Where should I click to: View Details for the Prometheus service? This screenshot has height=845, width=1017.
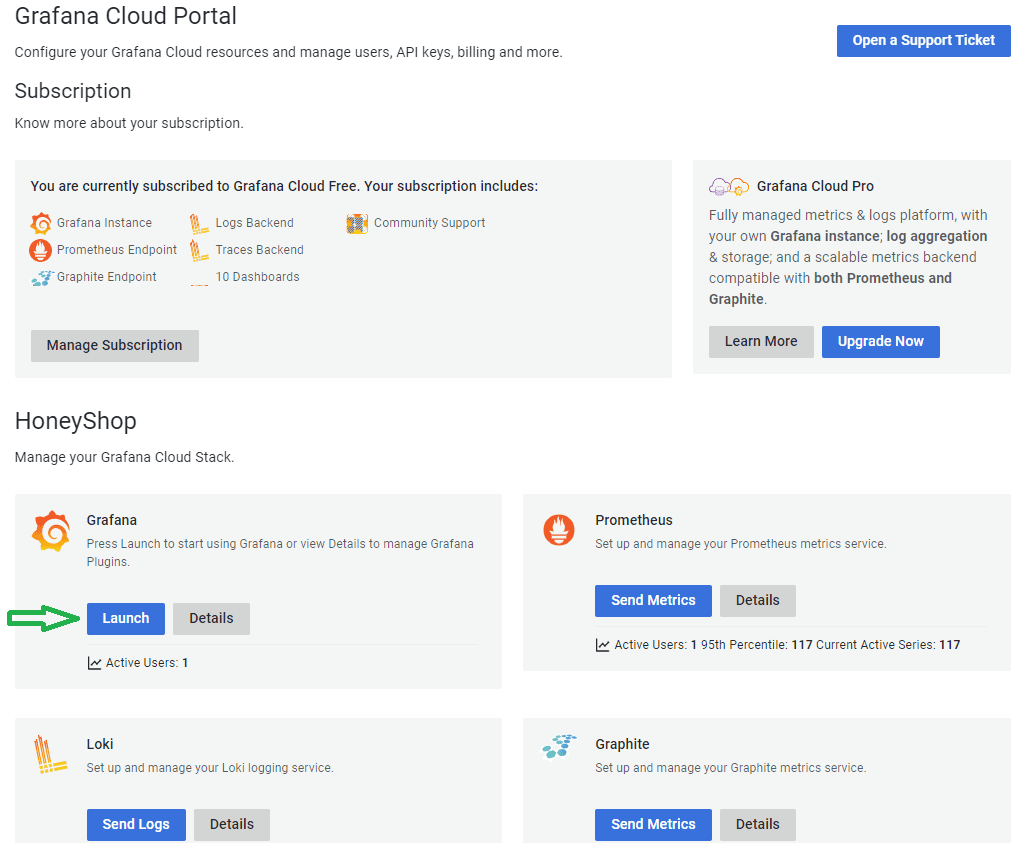pyautogui.click(x=757, y=600)
